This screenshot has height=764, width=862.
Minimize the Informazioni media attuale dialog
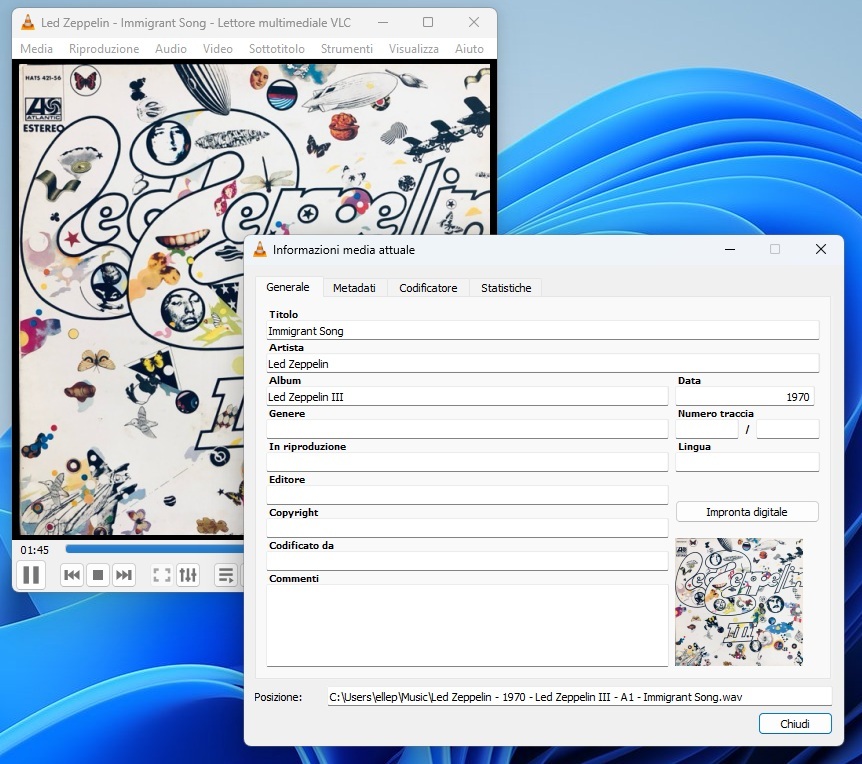(x=730, y=250)
